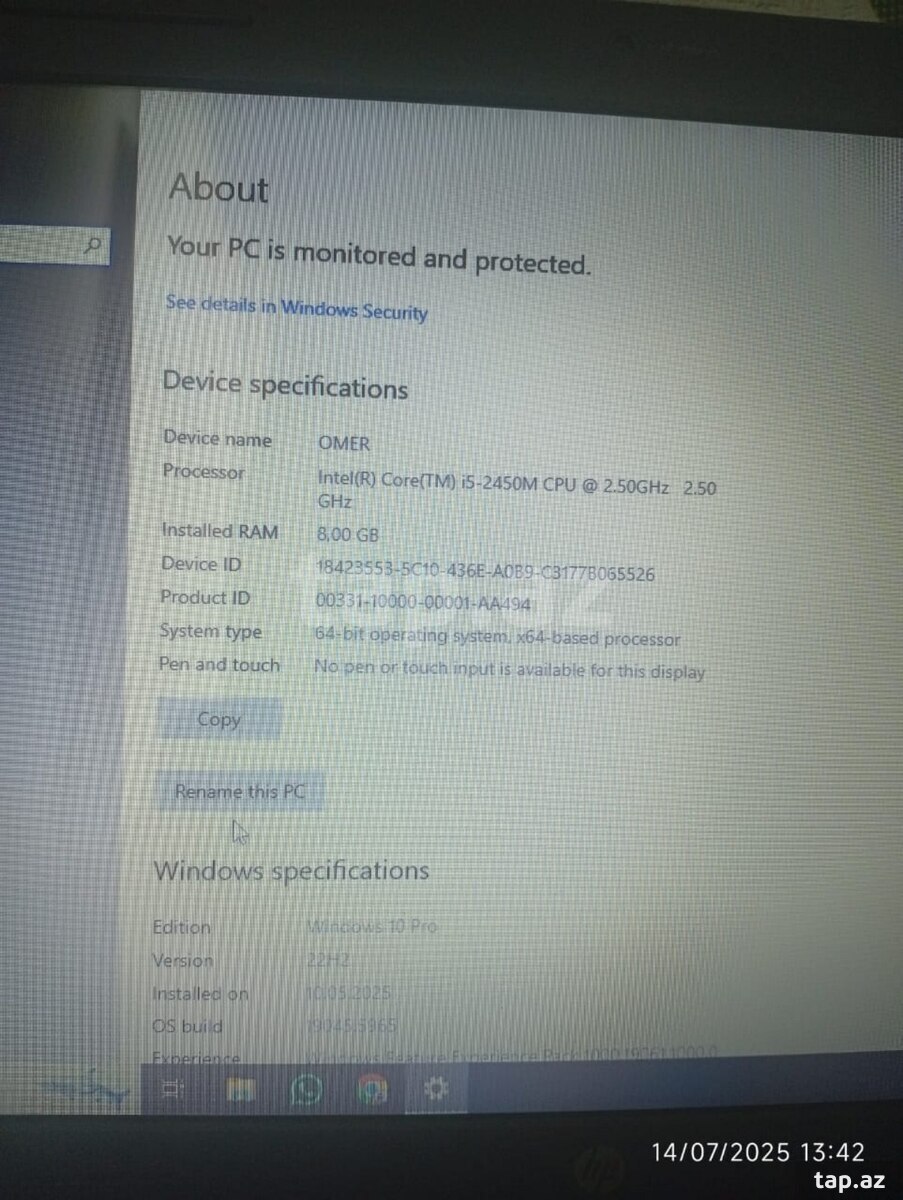The width and height of the screenshot is (903, 1200).
Task: Select the Pen and touch value text
Action: click(509, 670)
